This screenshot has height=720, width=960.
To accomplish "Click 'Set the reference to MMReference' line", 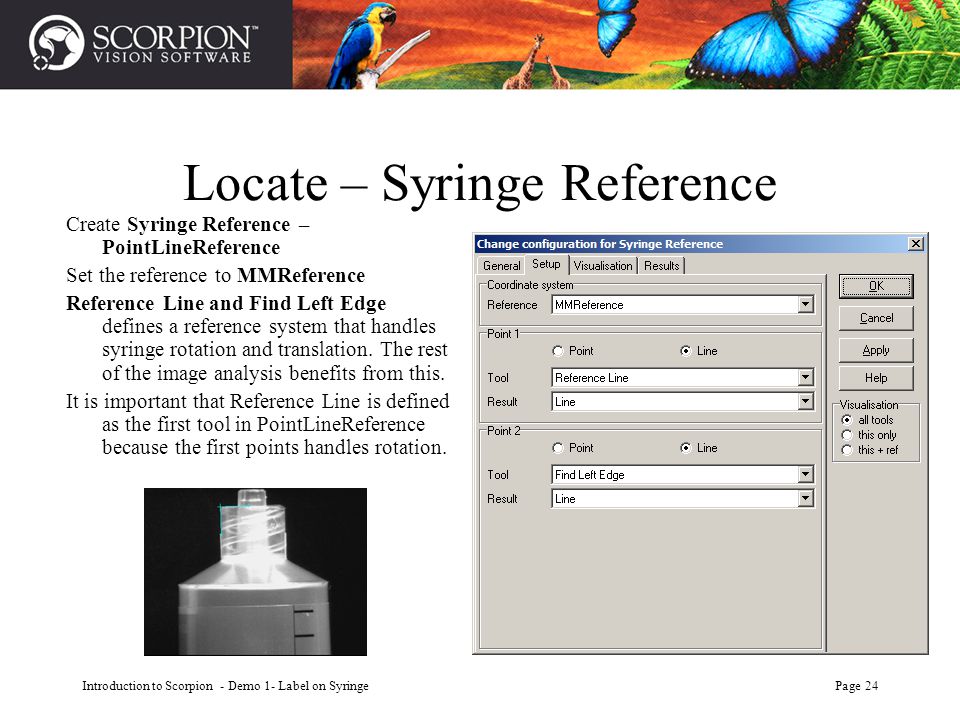I will 216,276.
